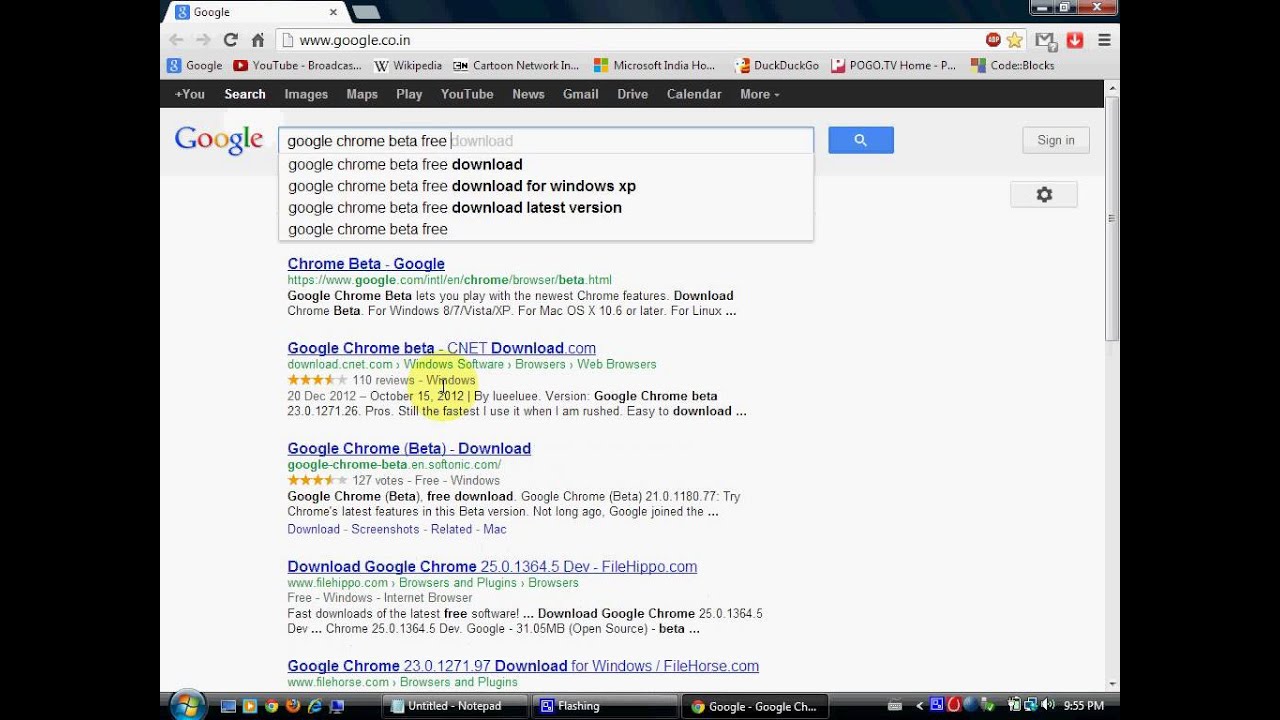Open 'Google Chrome (Beta) - Download' result
The width and height of the screenshot is (1280, 720).
(x=409, y=448)
